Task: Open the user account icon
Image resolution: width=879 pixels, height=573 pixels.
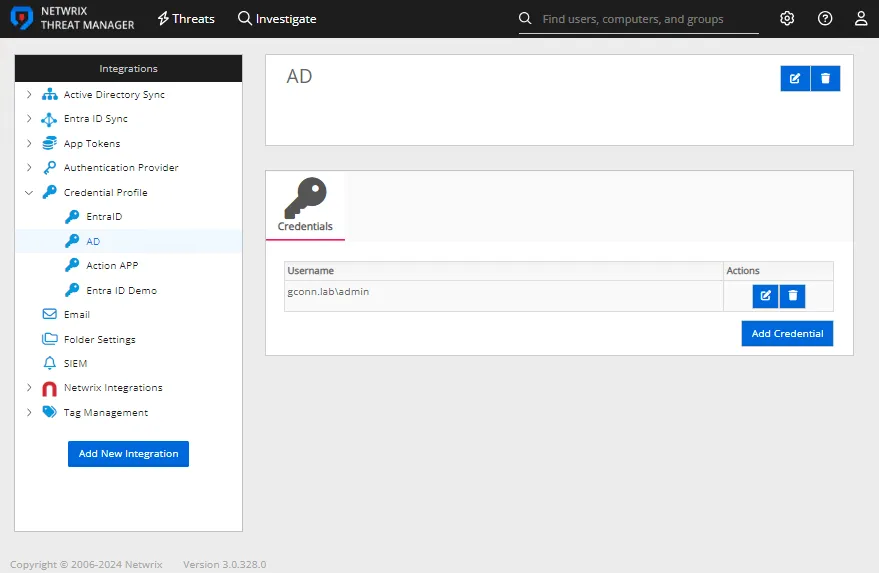Action: click(x=861, y=19)
